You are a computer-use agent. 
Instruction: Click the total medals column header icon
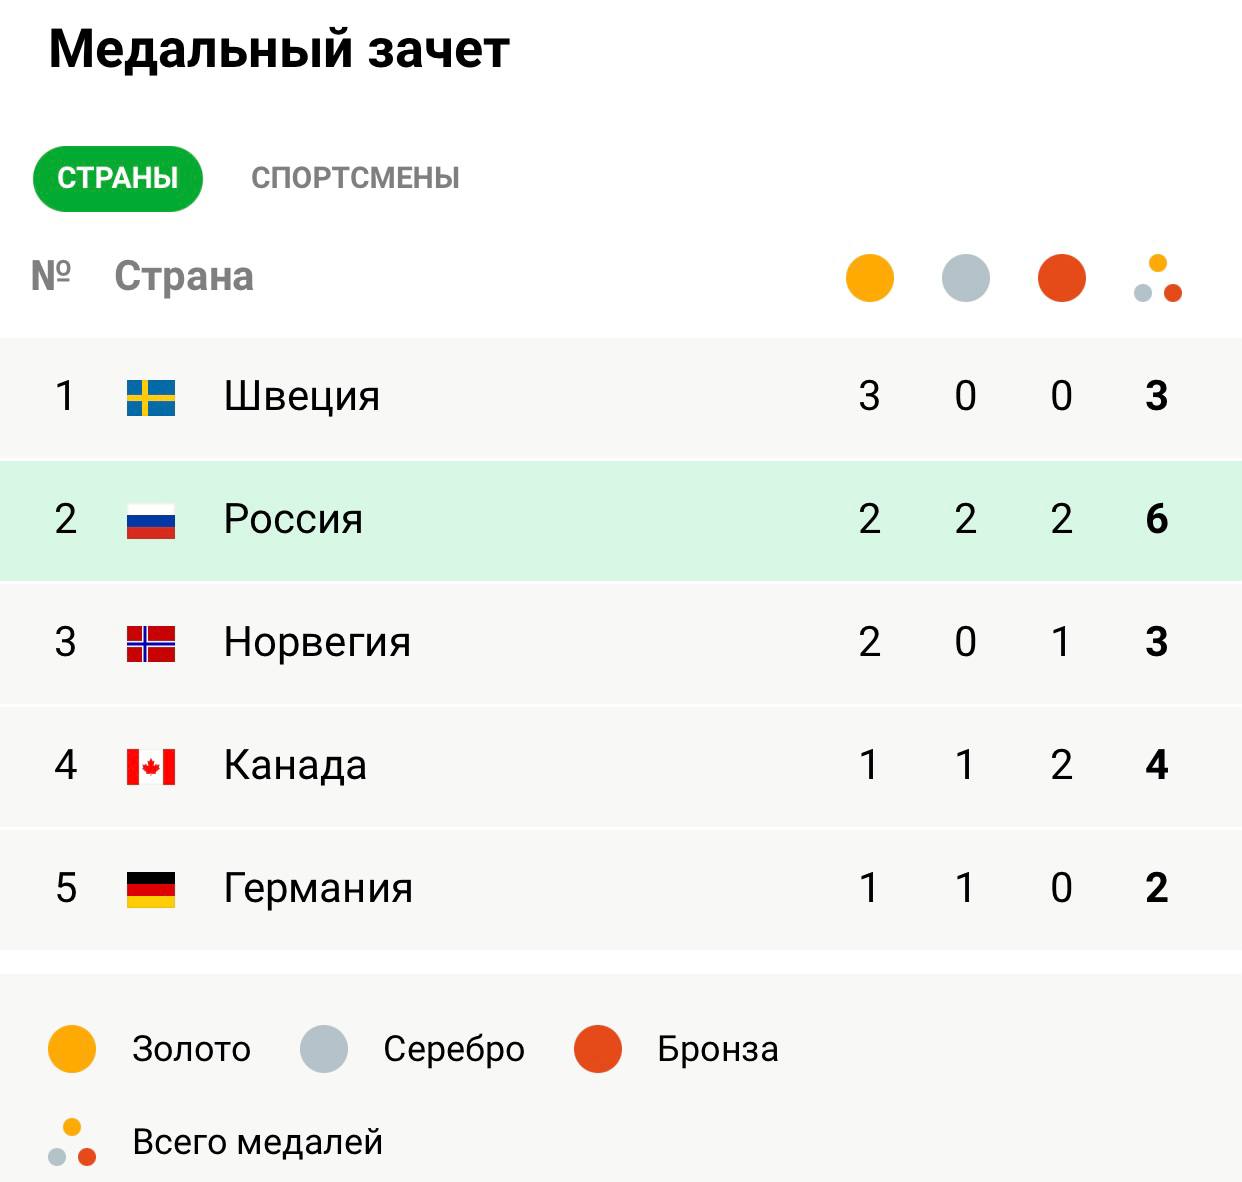[x=1158, y=278]
